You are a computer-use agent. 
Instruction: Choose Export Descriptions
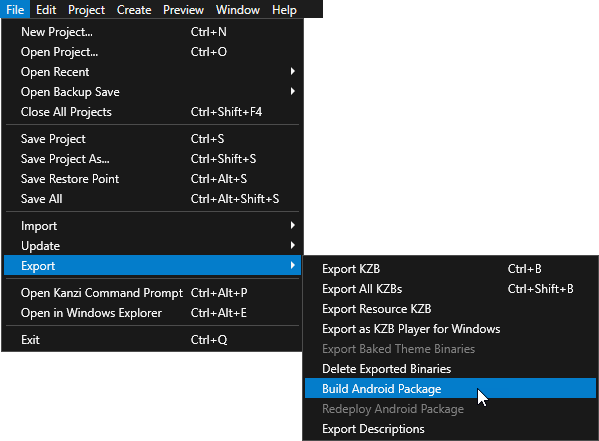coord(450,429)
